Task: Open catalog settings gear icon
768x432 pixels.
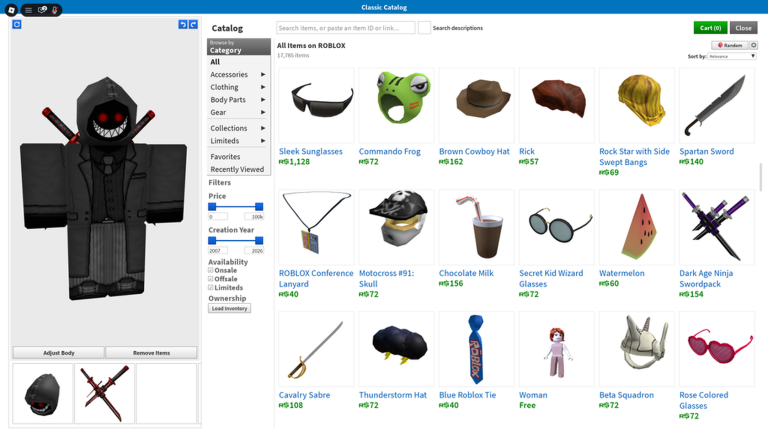Action: pos(753,45)
